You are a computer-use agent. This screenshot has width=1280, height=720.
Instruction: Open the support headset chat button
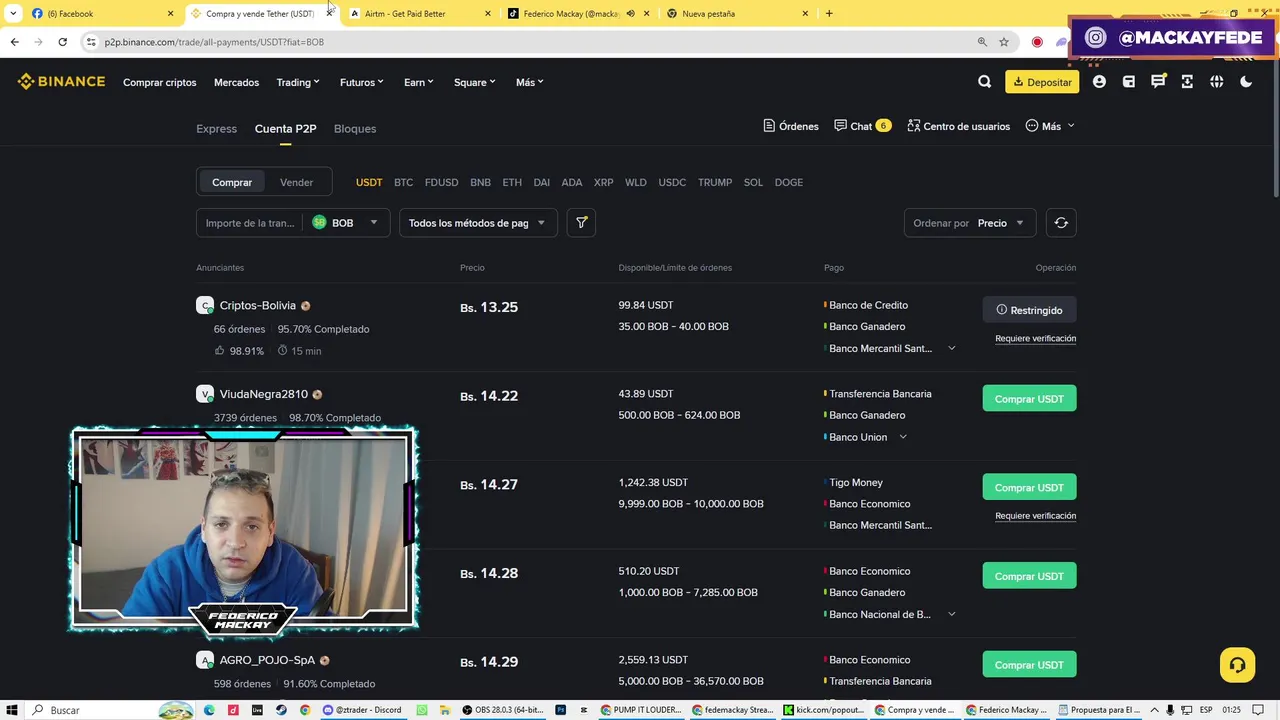[x=1237, y=665]
